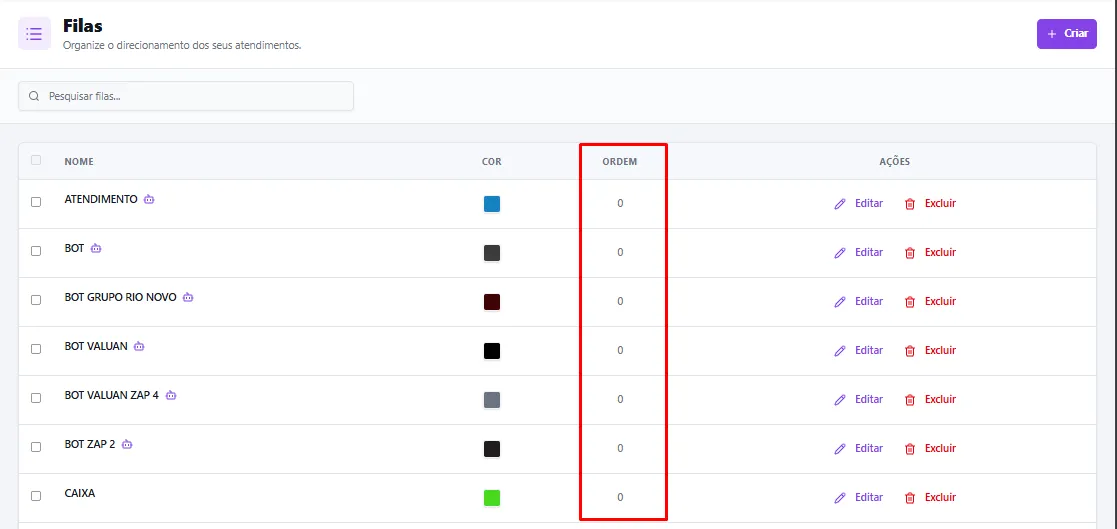
Task: Click the gray-blue swatch of BOT VALUAN ZAP 4
Action: (x=492, y=400)
